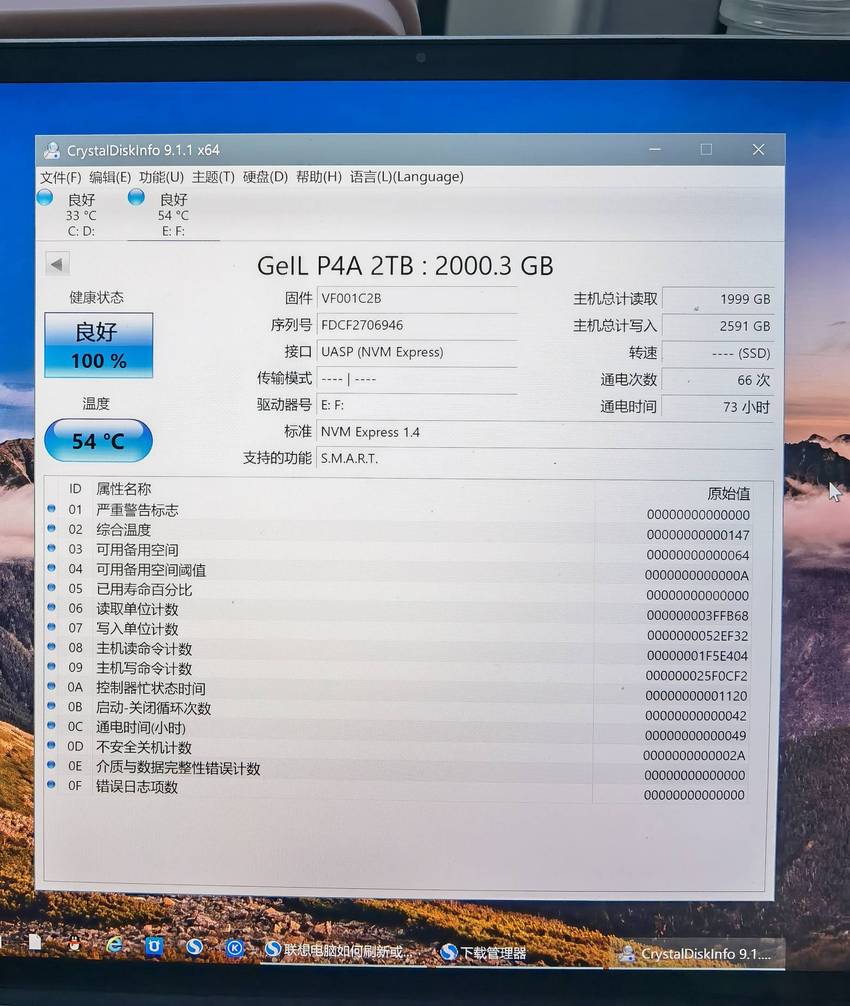The width and height of the screenshot is (850, 1006).
Task: Open the blue square U icon in taskbar
Action: point(154,946)
